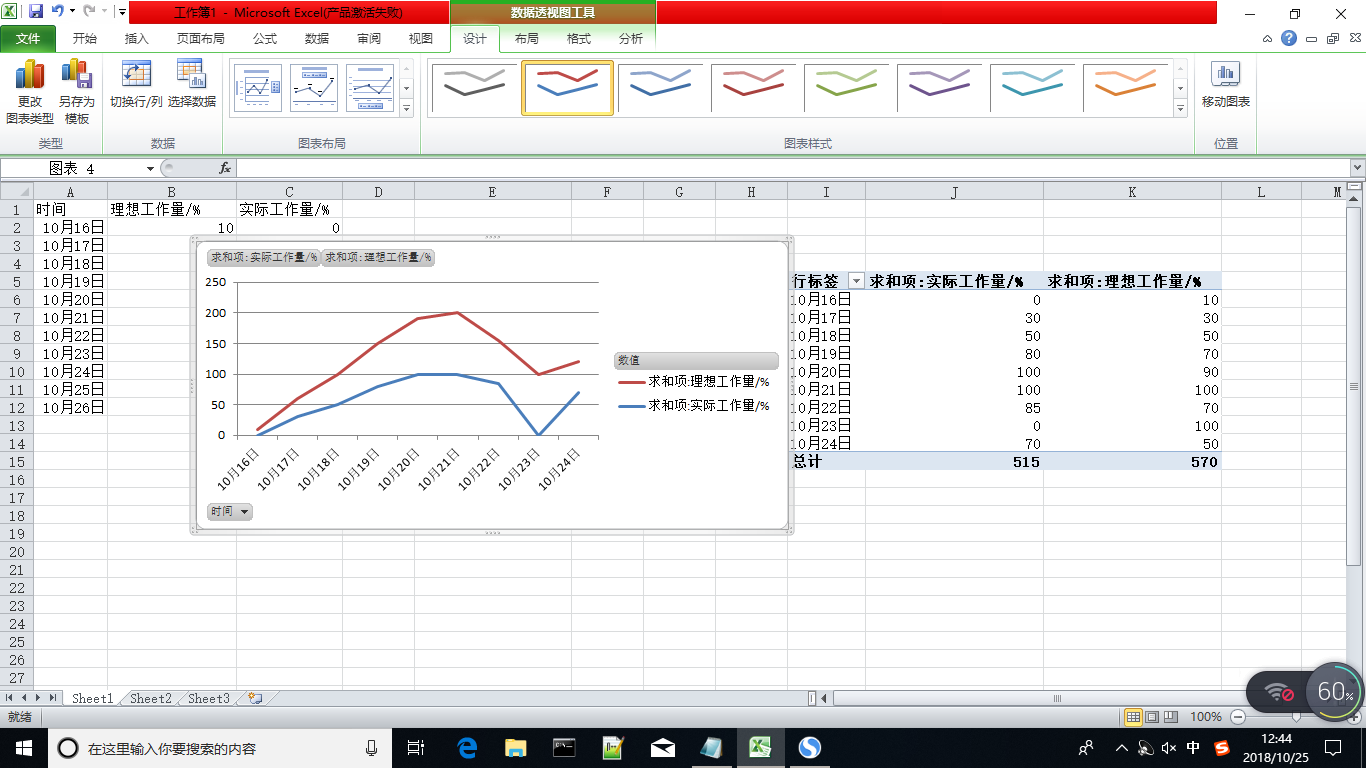Image resolution: width=1366 pixels, height=768 pixels.
Task: Switch rows and columns with 切换行/列
Action: tap(136, 84)
